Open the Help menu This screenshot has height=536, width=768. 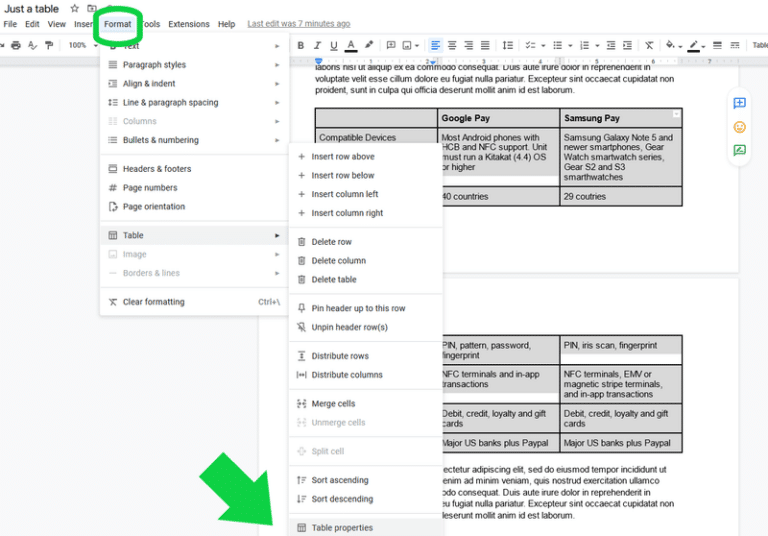coord(226,24)
